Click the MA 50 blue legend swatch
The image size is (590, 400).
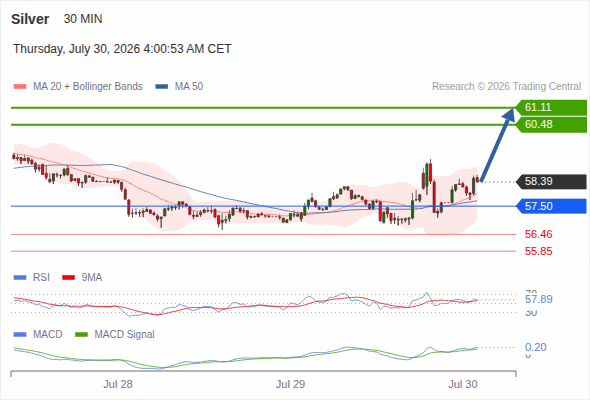tap(162, 87)
